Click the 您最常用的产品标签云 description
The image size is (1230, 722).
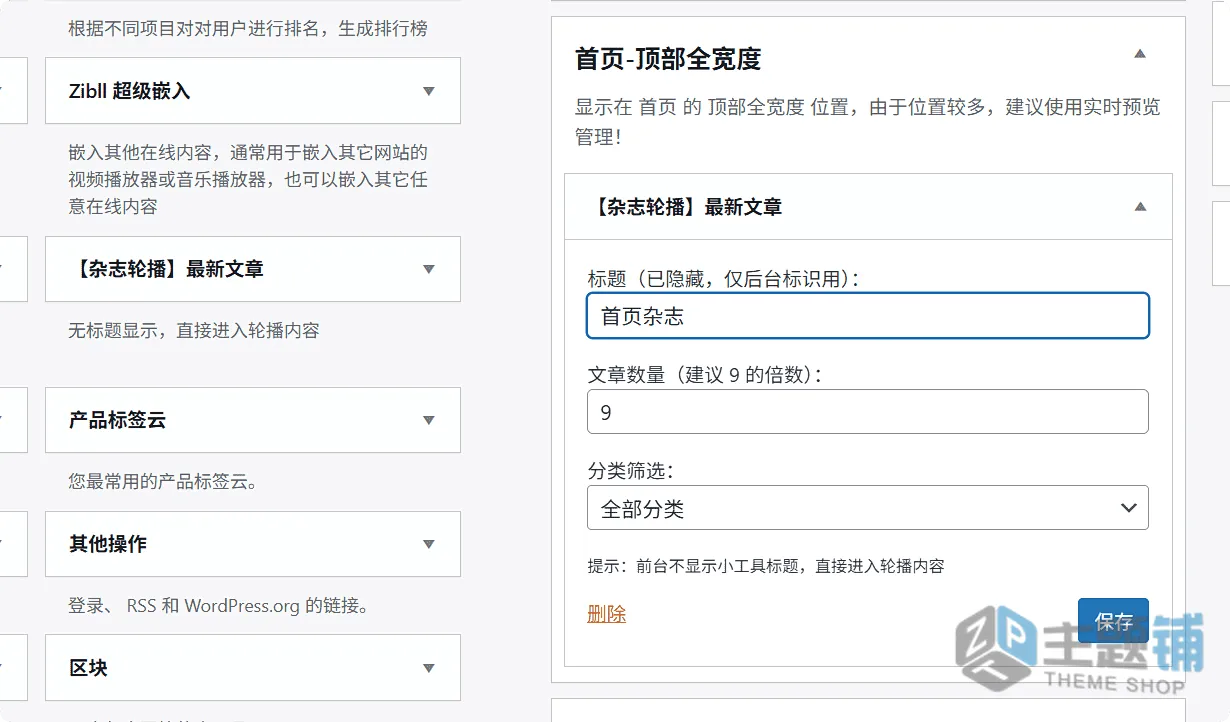click(x=164, y=482)
